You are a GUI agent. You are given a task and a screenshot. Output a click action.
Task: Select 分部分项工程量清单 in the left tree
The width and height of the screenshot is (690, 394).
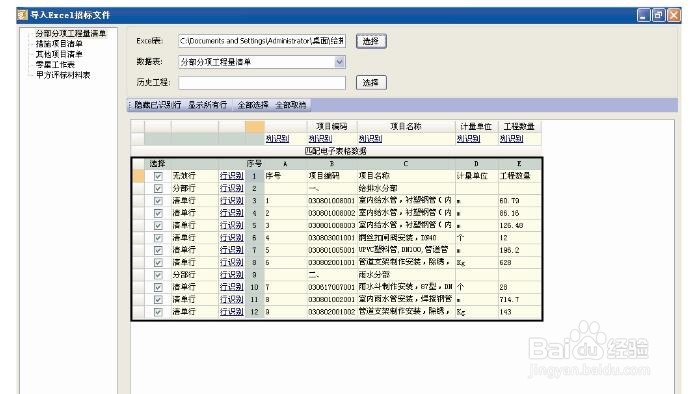[x=71, y=33]
